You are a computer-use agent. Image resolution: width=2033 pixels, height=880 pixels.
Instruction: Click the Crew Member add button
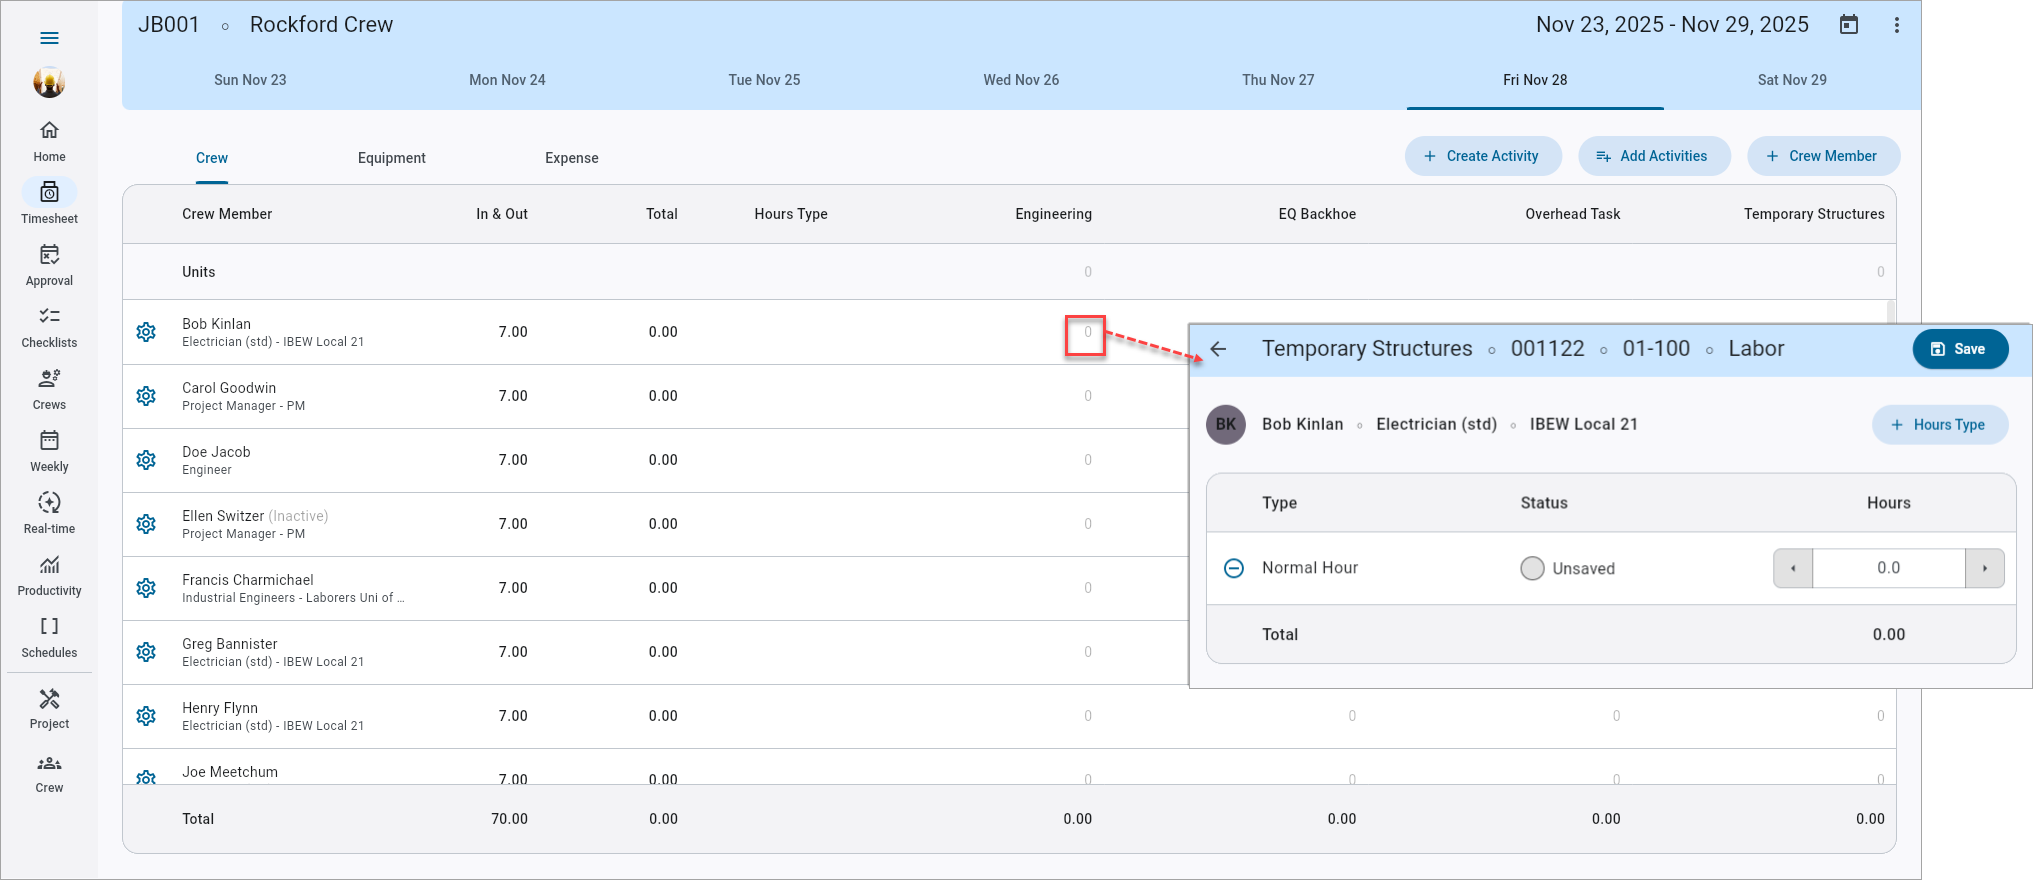[1823, 156]
